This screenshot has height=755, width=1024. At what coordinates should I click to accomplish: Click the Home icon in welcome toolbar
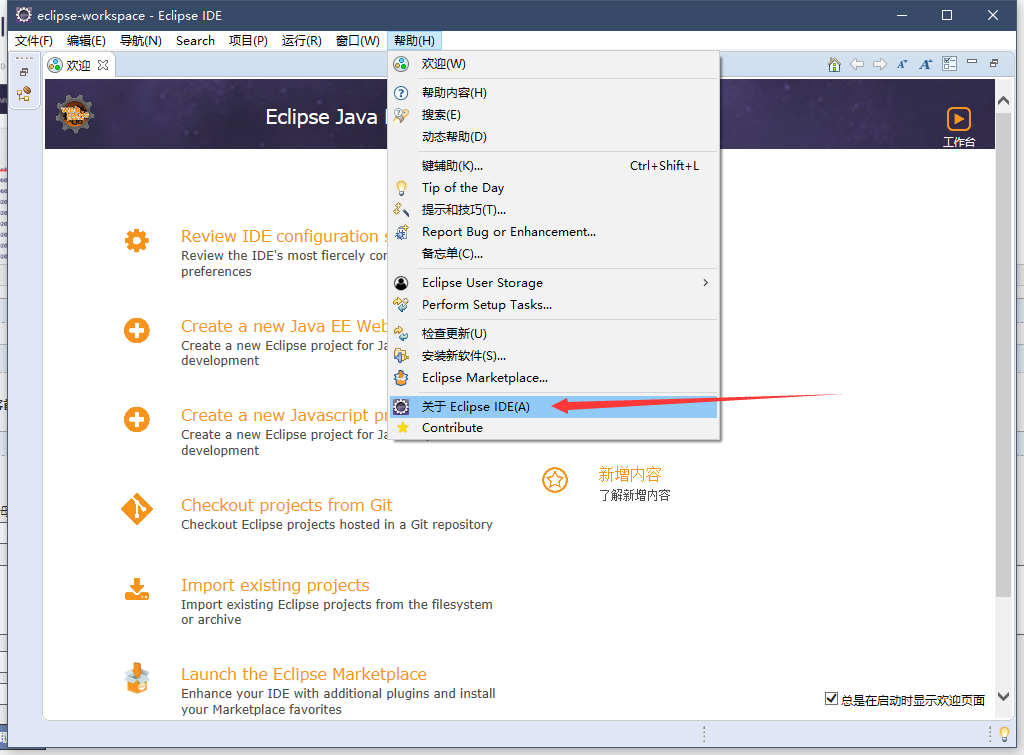point(834,64)
